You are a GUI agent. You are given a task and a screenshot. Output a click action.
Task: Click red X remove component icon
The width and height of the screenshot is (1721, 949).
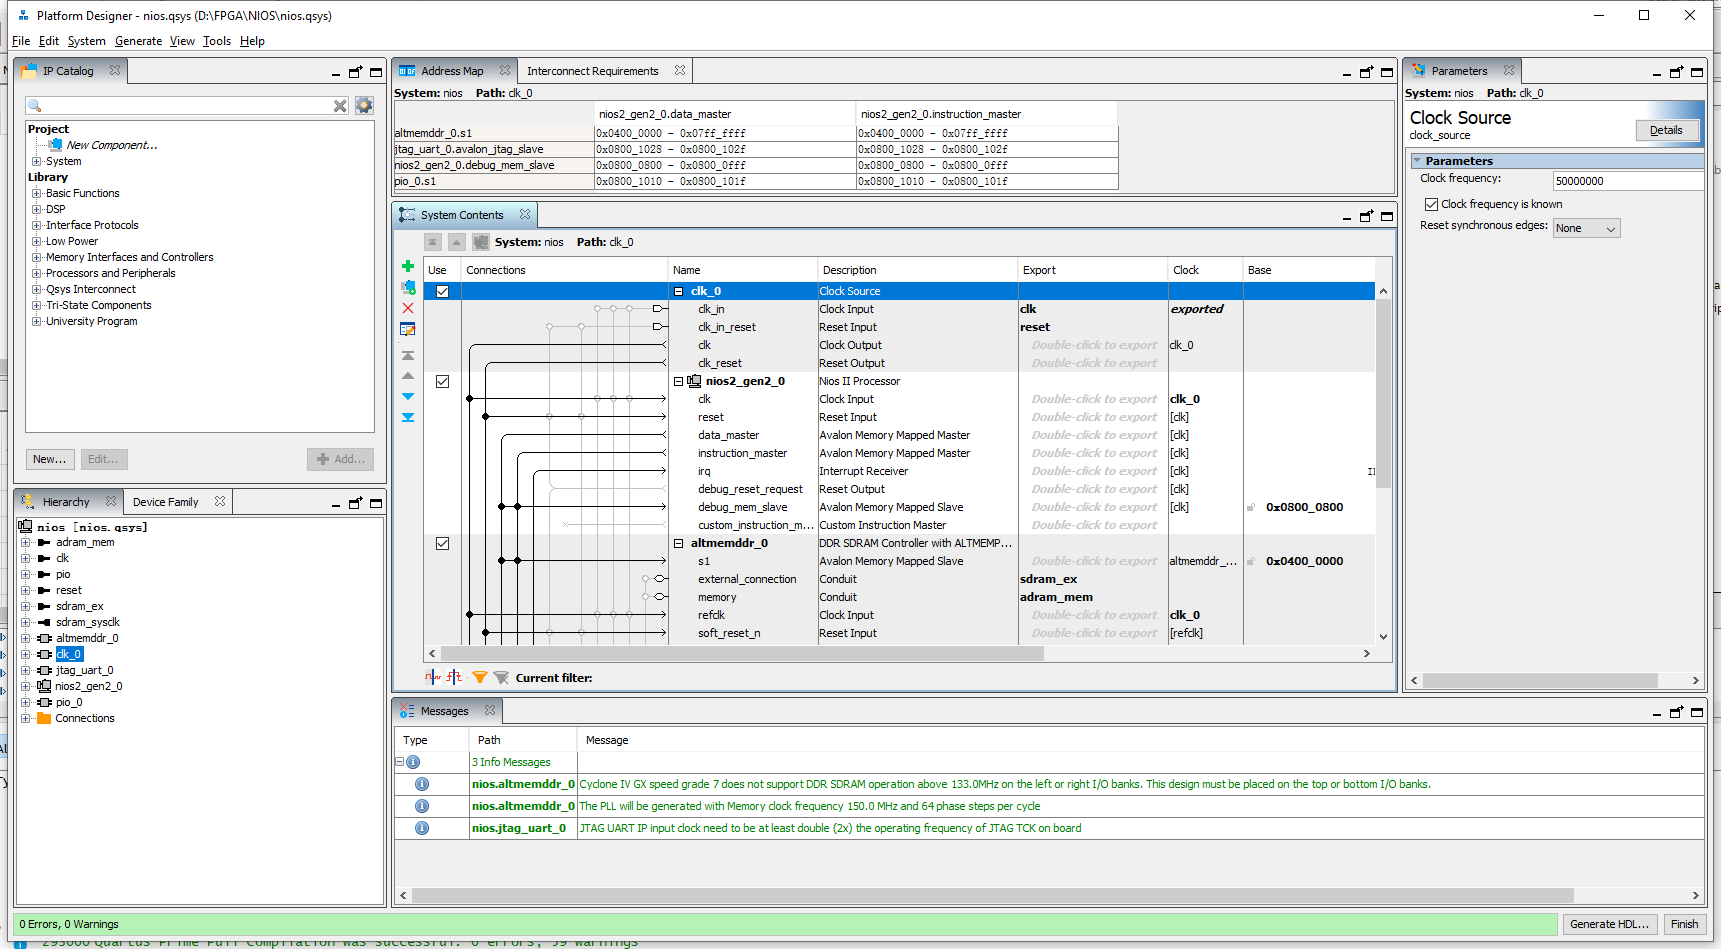(408, 308)
